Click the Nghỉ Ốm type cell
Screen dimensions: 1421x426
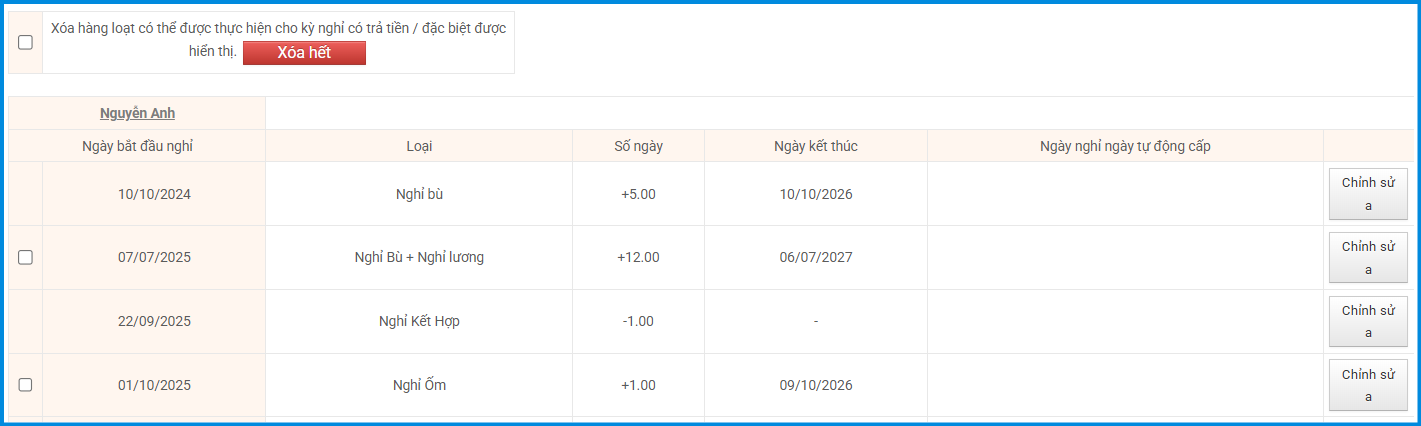[x=419, y=385]
